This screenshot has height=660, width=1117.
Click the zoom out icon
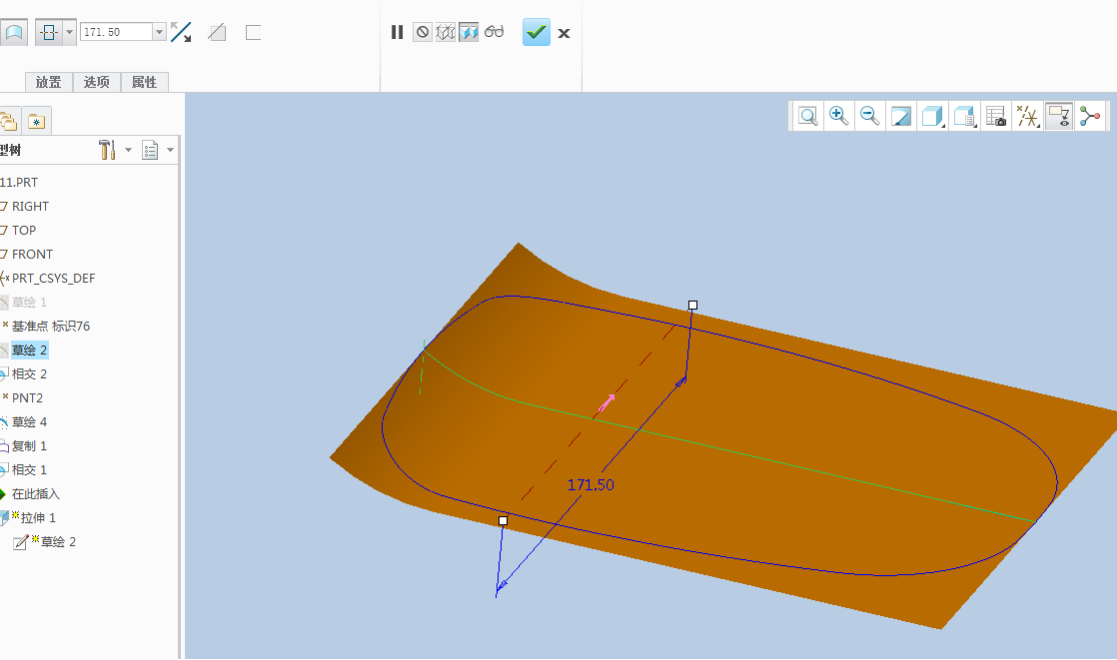click(x=870, y=116)
